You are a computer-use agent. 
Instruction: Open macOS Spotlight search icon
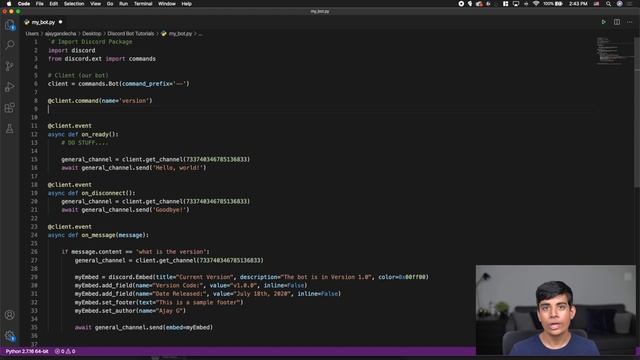pos(608,4)
